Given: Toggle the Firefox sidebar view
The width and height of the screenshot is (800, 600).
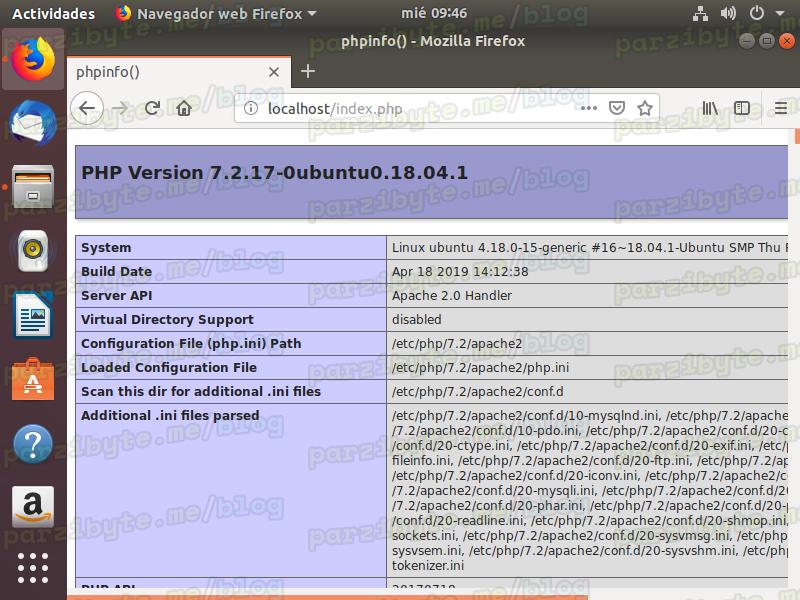Looking at the screenshot, I should click(x=742, y=108).
